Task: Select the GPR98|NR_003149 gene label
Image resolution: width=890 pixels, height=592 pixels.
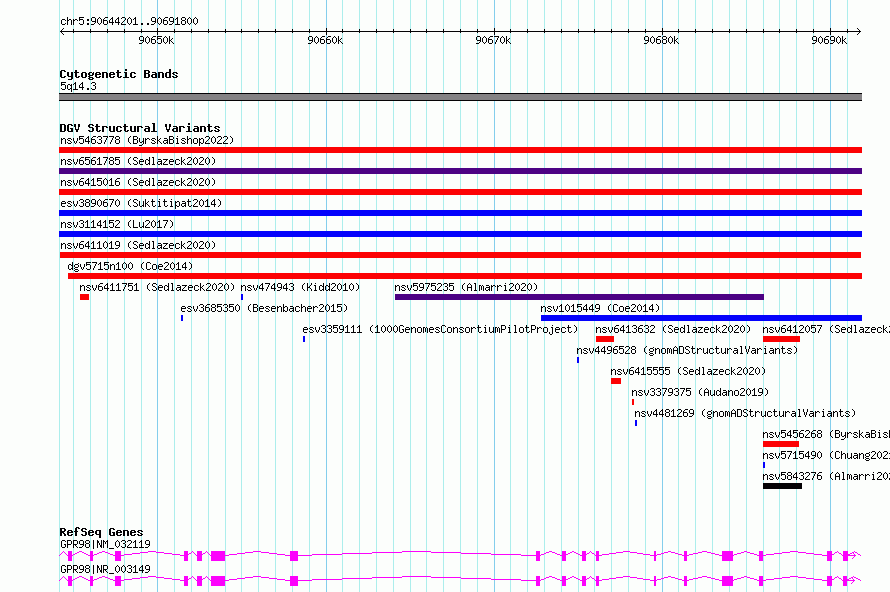Action: tap(105, 569)
